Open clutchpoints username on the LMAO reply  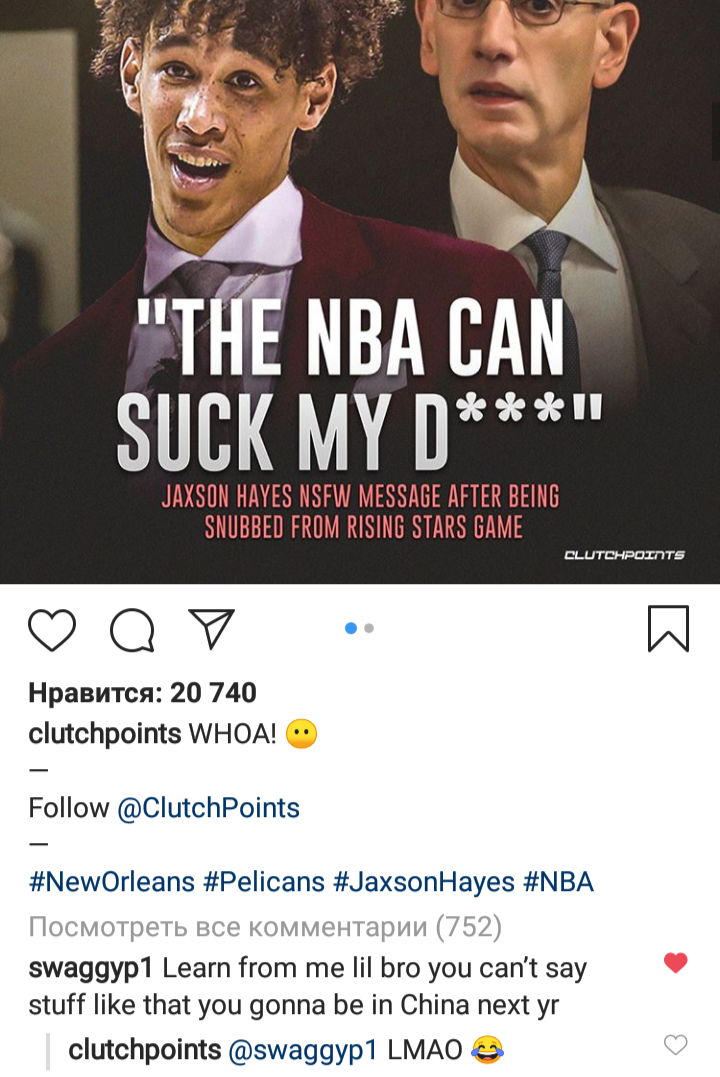144,1050
